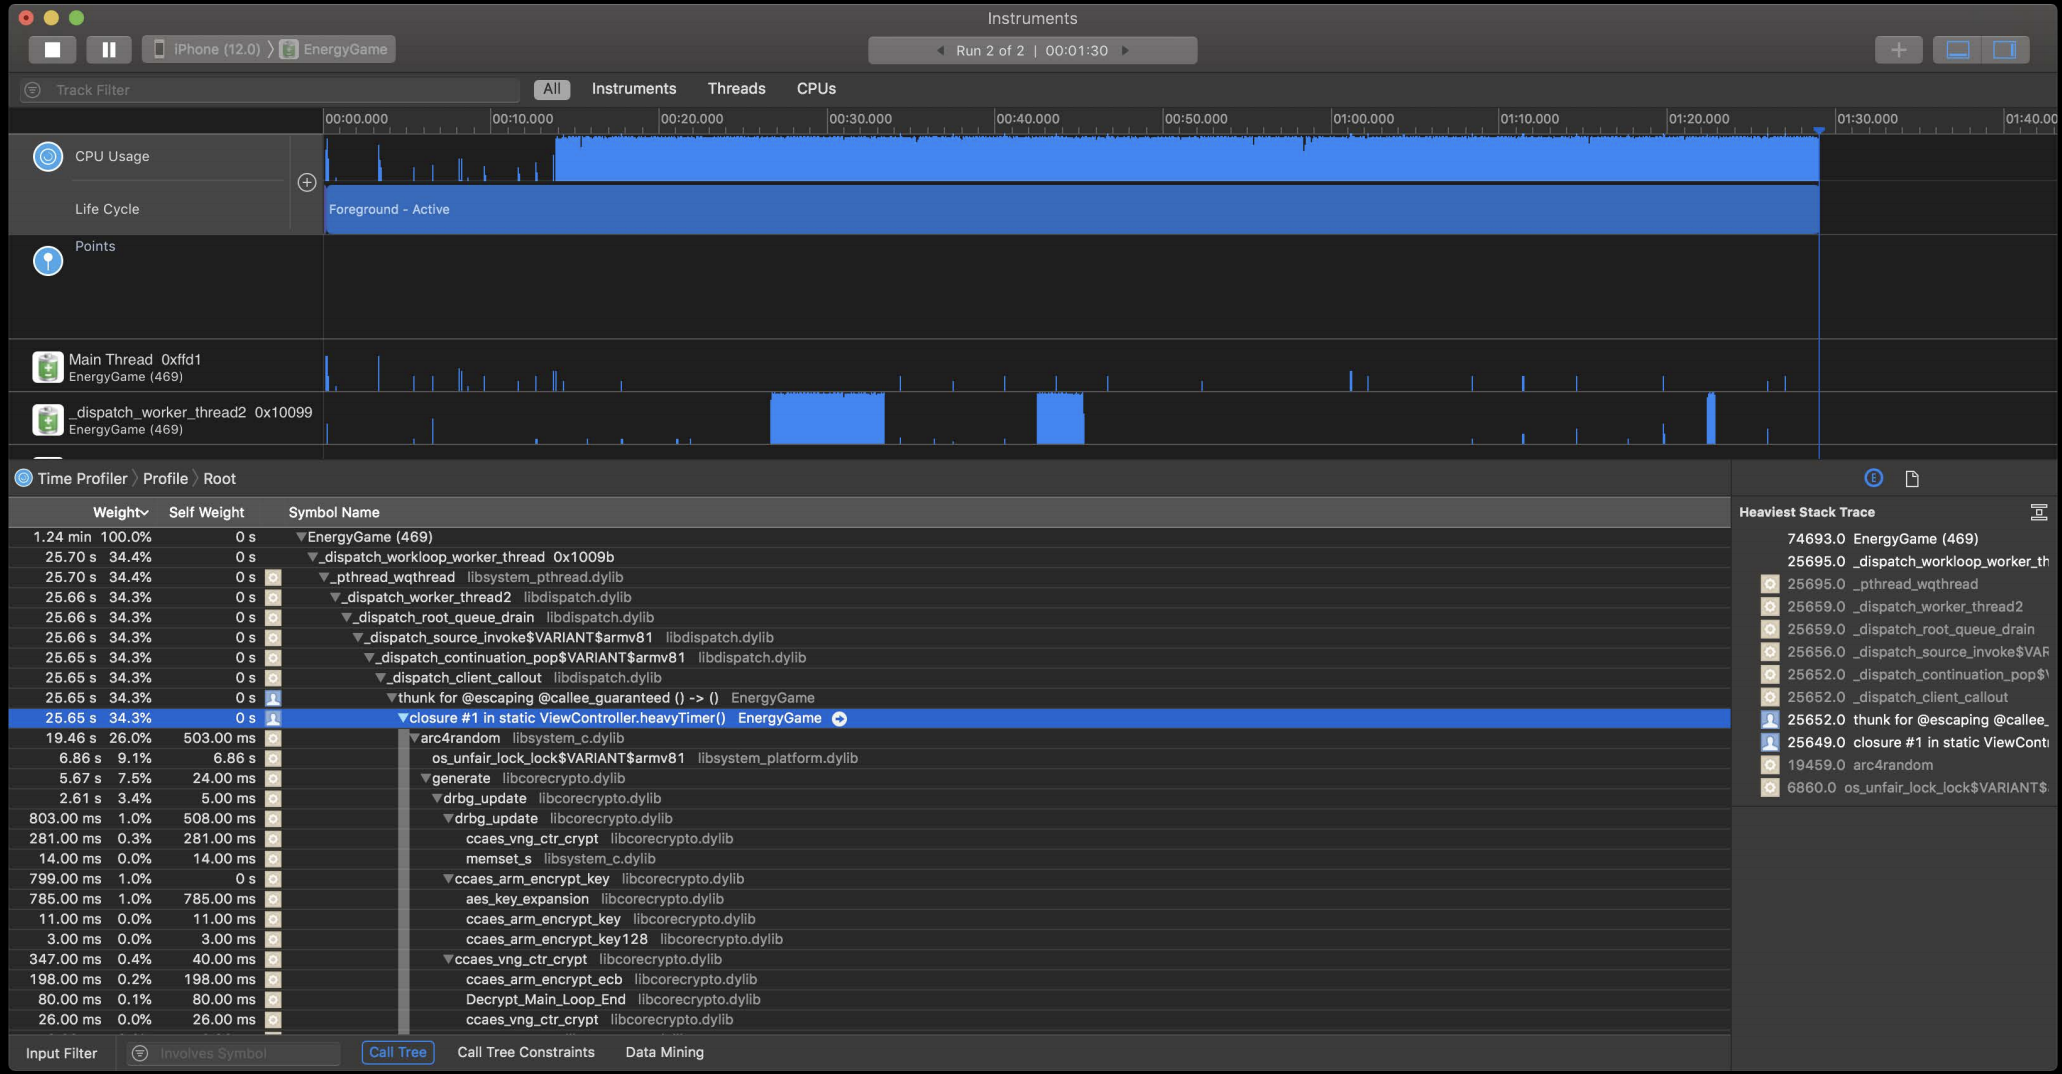Viewport: 2062px width, 1074px height.
Task: Select arc4random in Heaviest Stack Trace
Action: tap(1895, 765)
